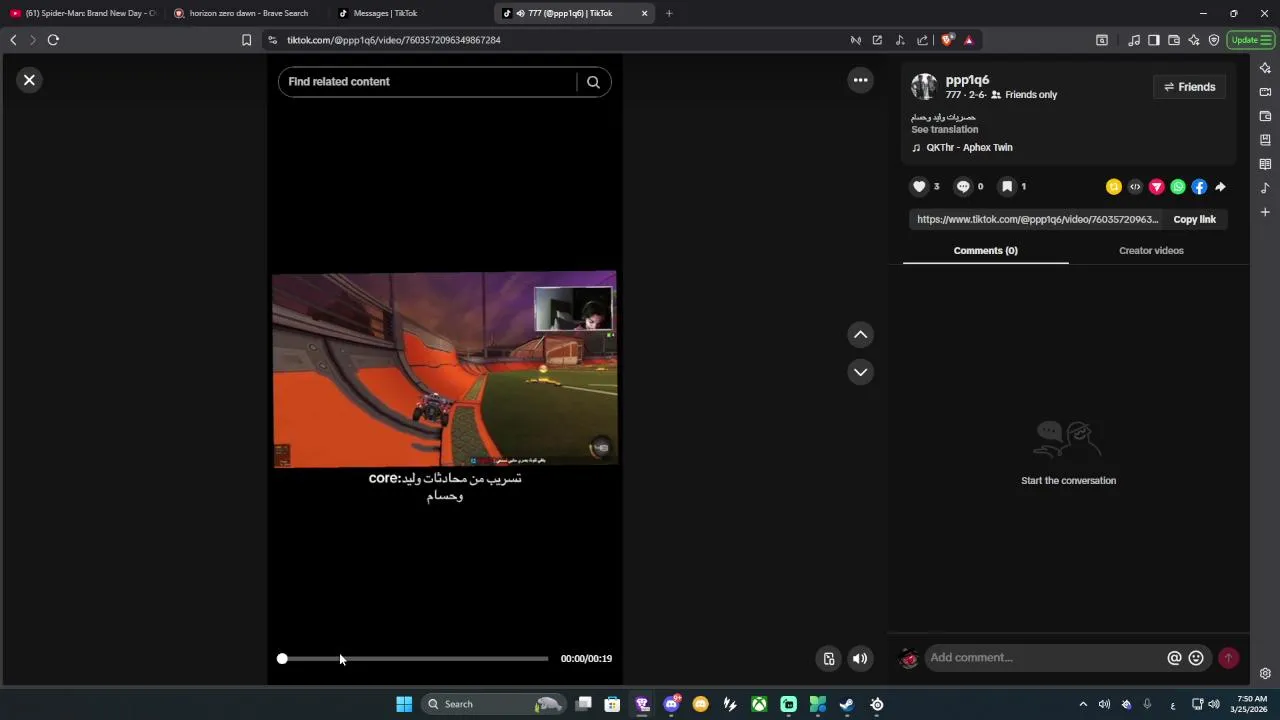Go to next video with down chevron
The image size is (1280, 720).
pos(860,372)
